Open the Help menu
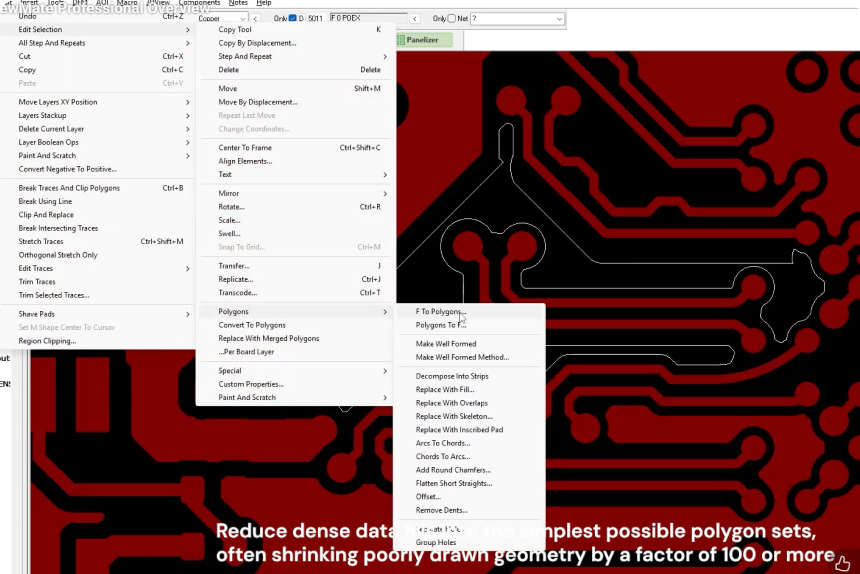 tap(264, 3)
